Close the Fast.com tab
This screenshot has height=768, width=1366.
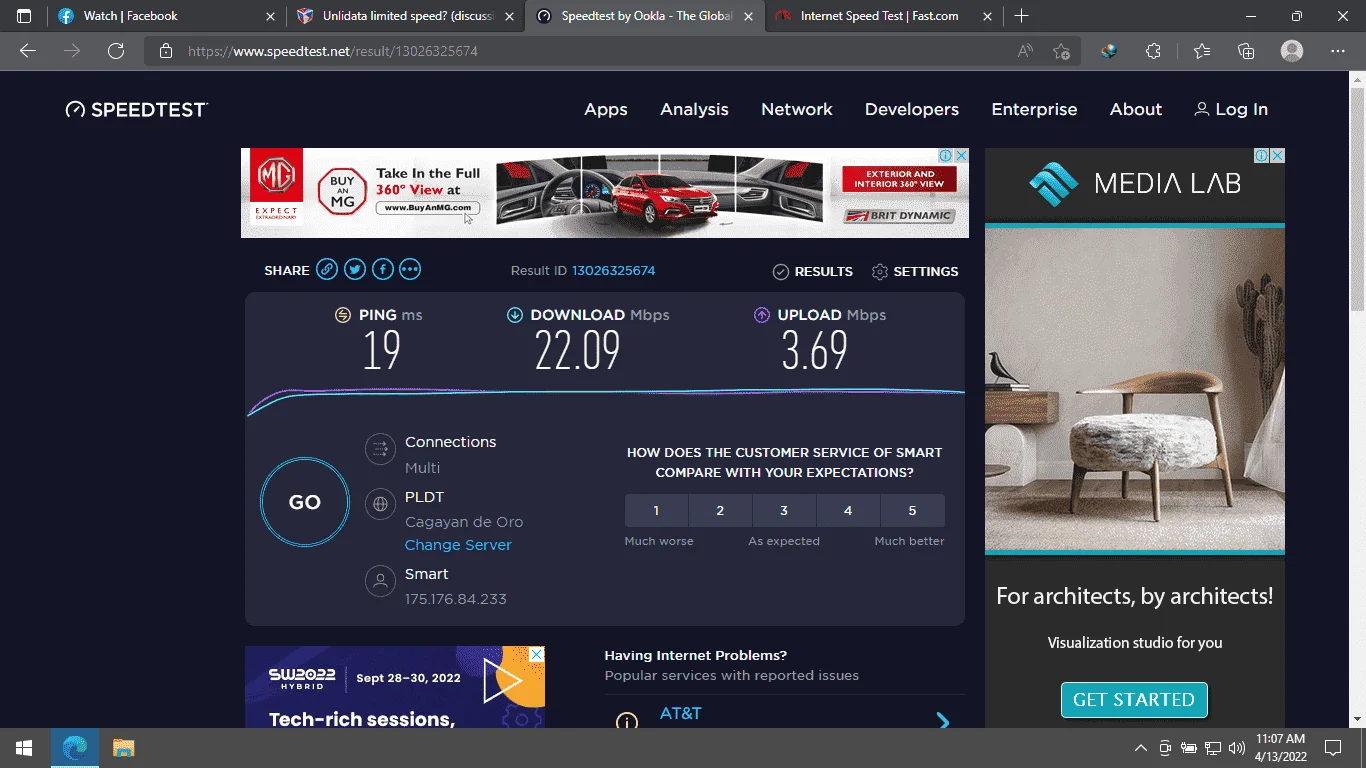[x=988, y=16]
